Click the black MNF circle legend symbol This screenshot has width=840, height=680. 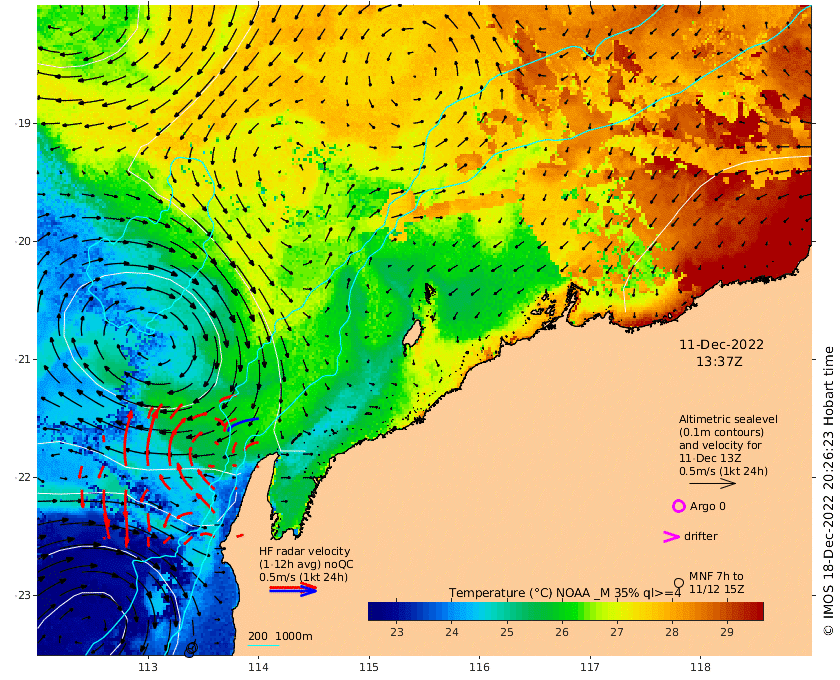click(x=679, y=582)
